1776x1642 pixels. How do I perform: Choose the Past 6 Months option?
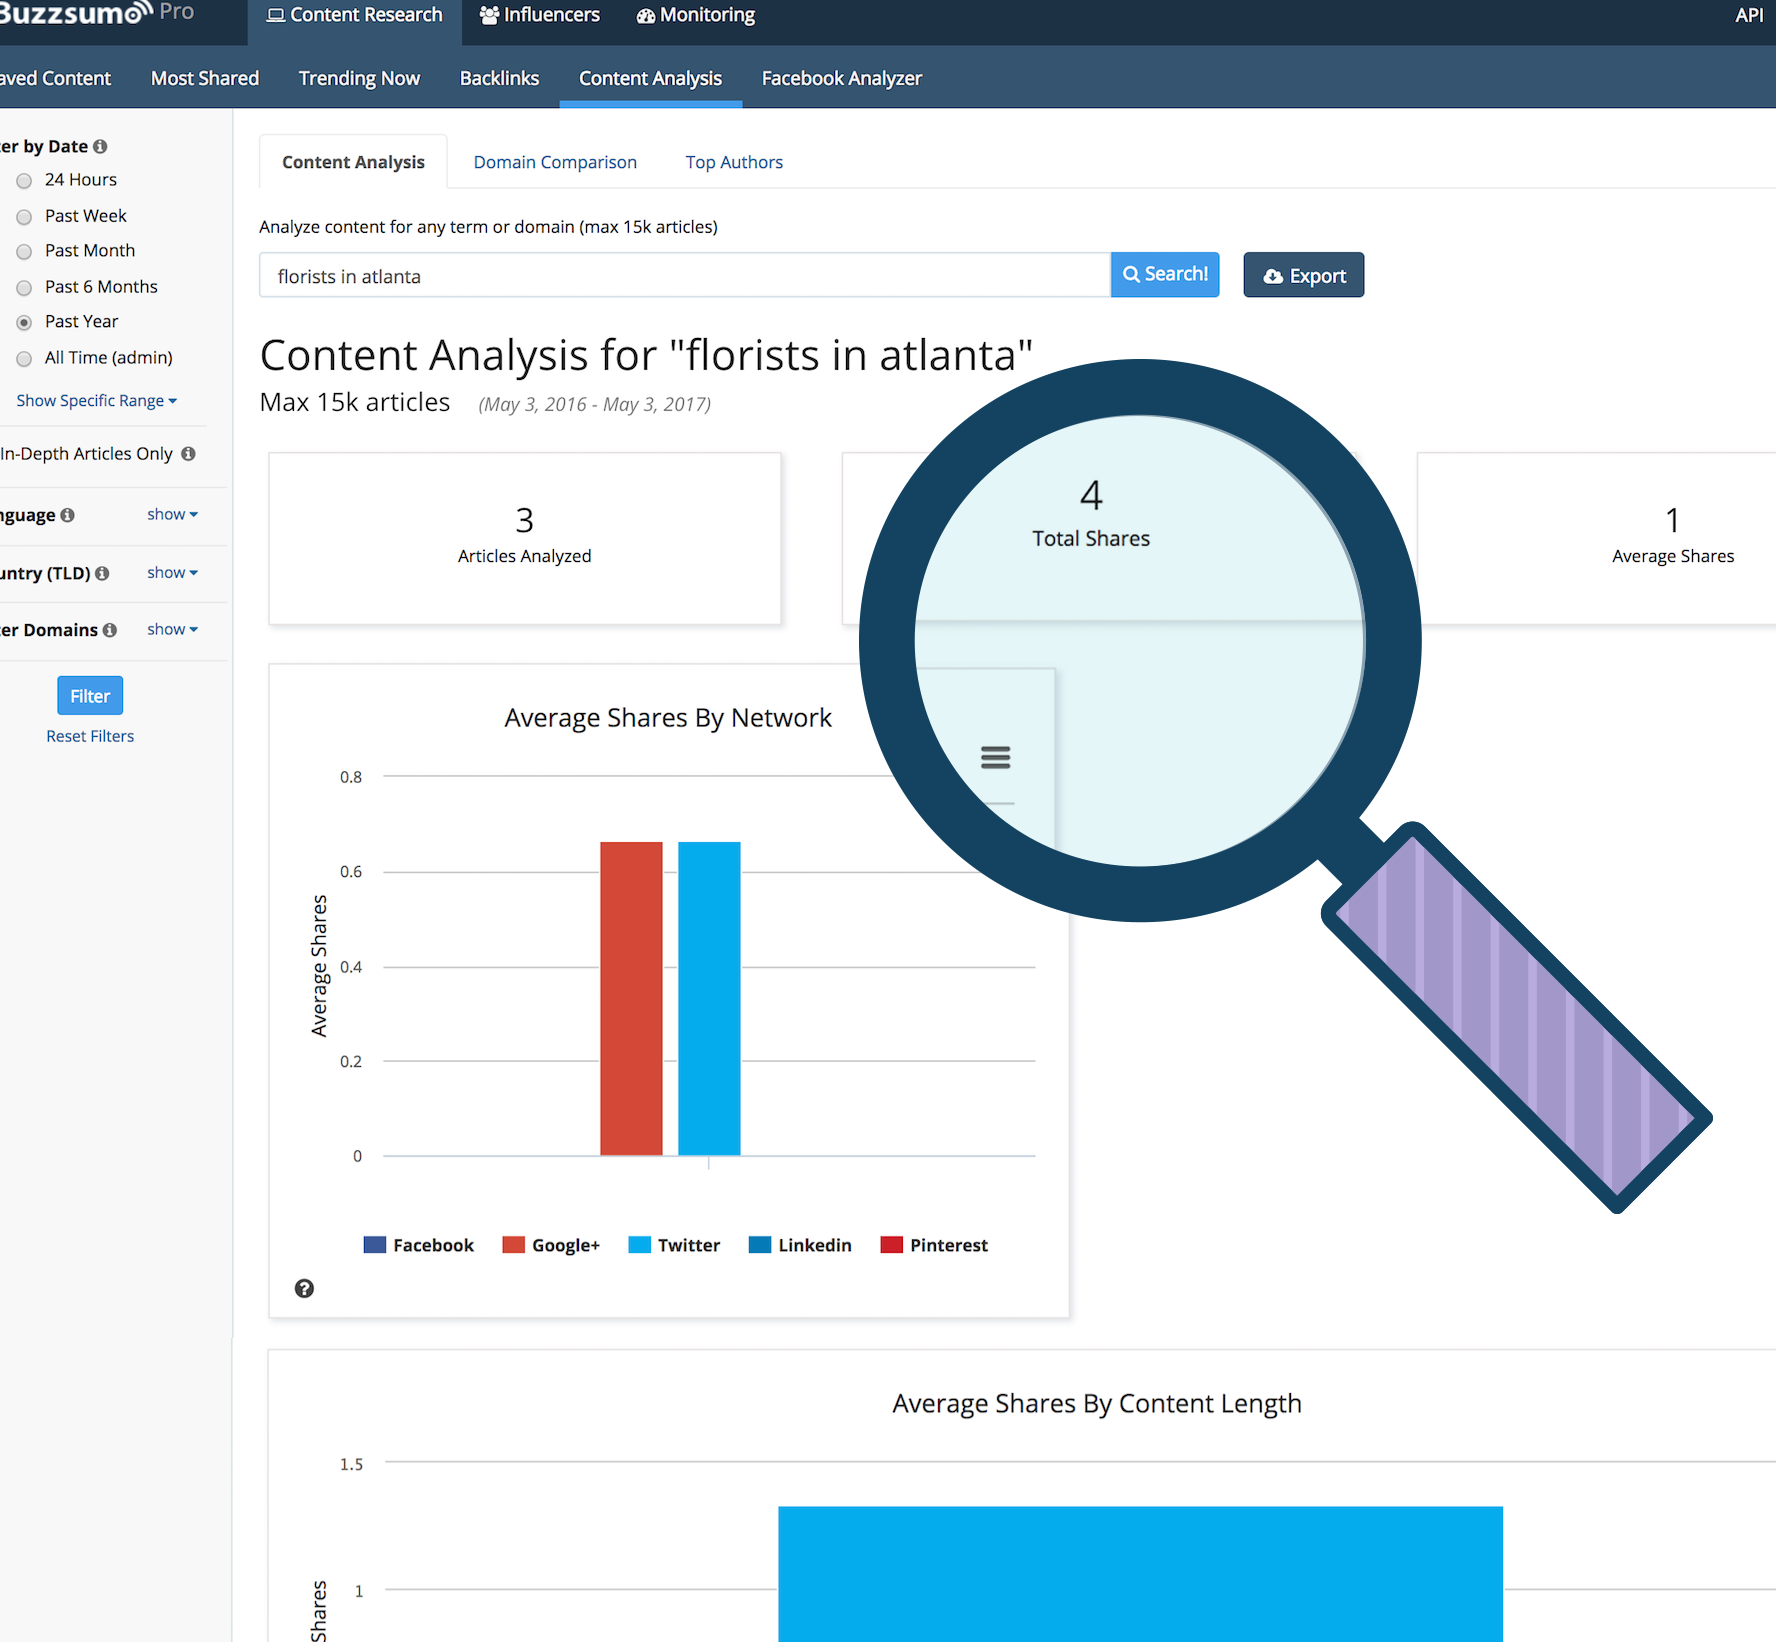click(24, 288)
